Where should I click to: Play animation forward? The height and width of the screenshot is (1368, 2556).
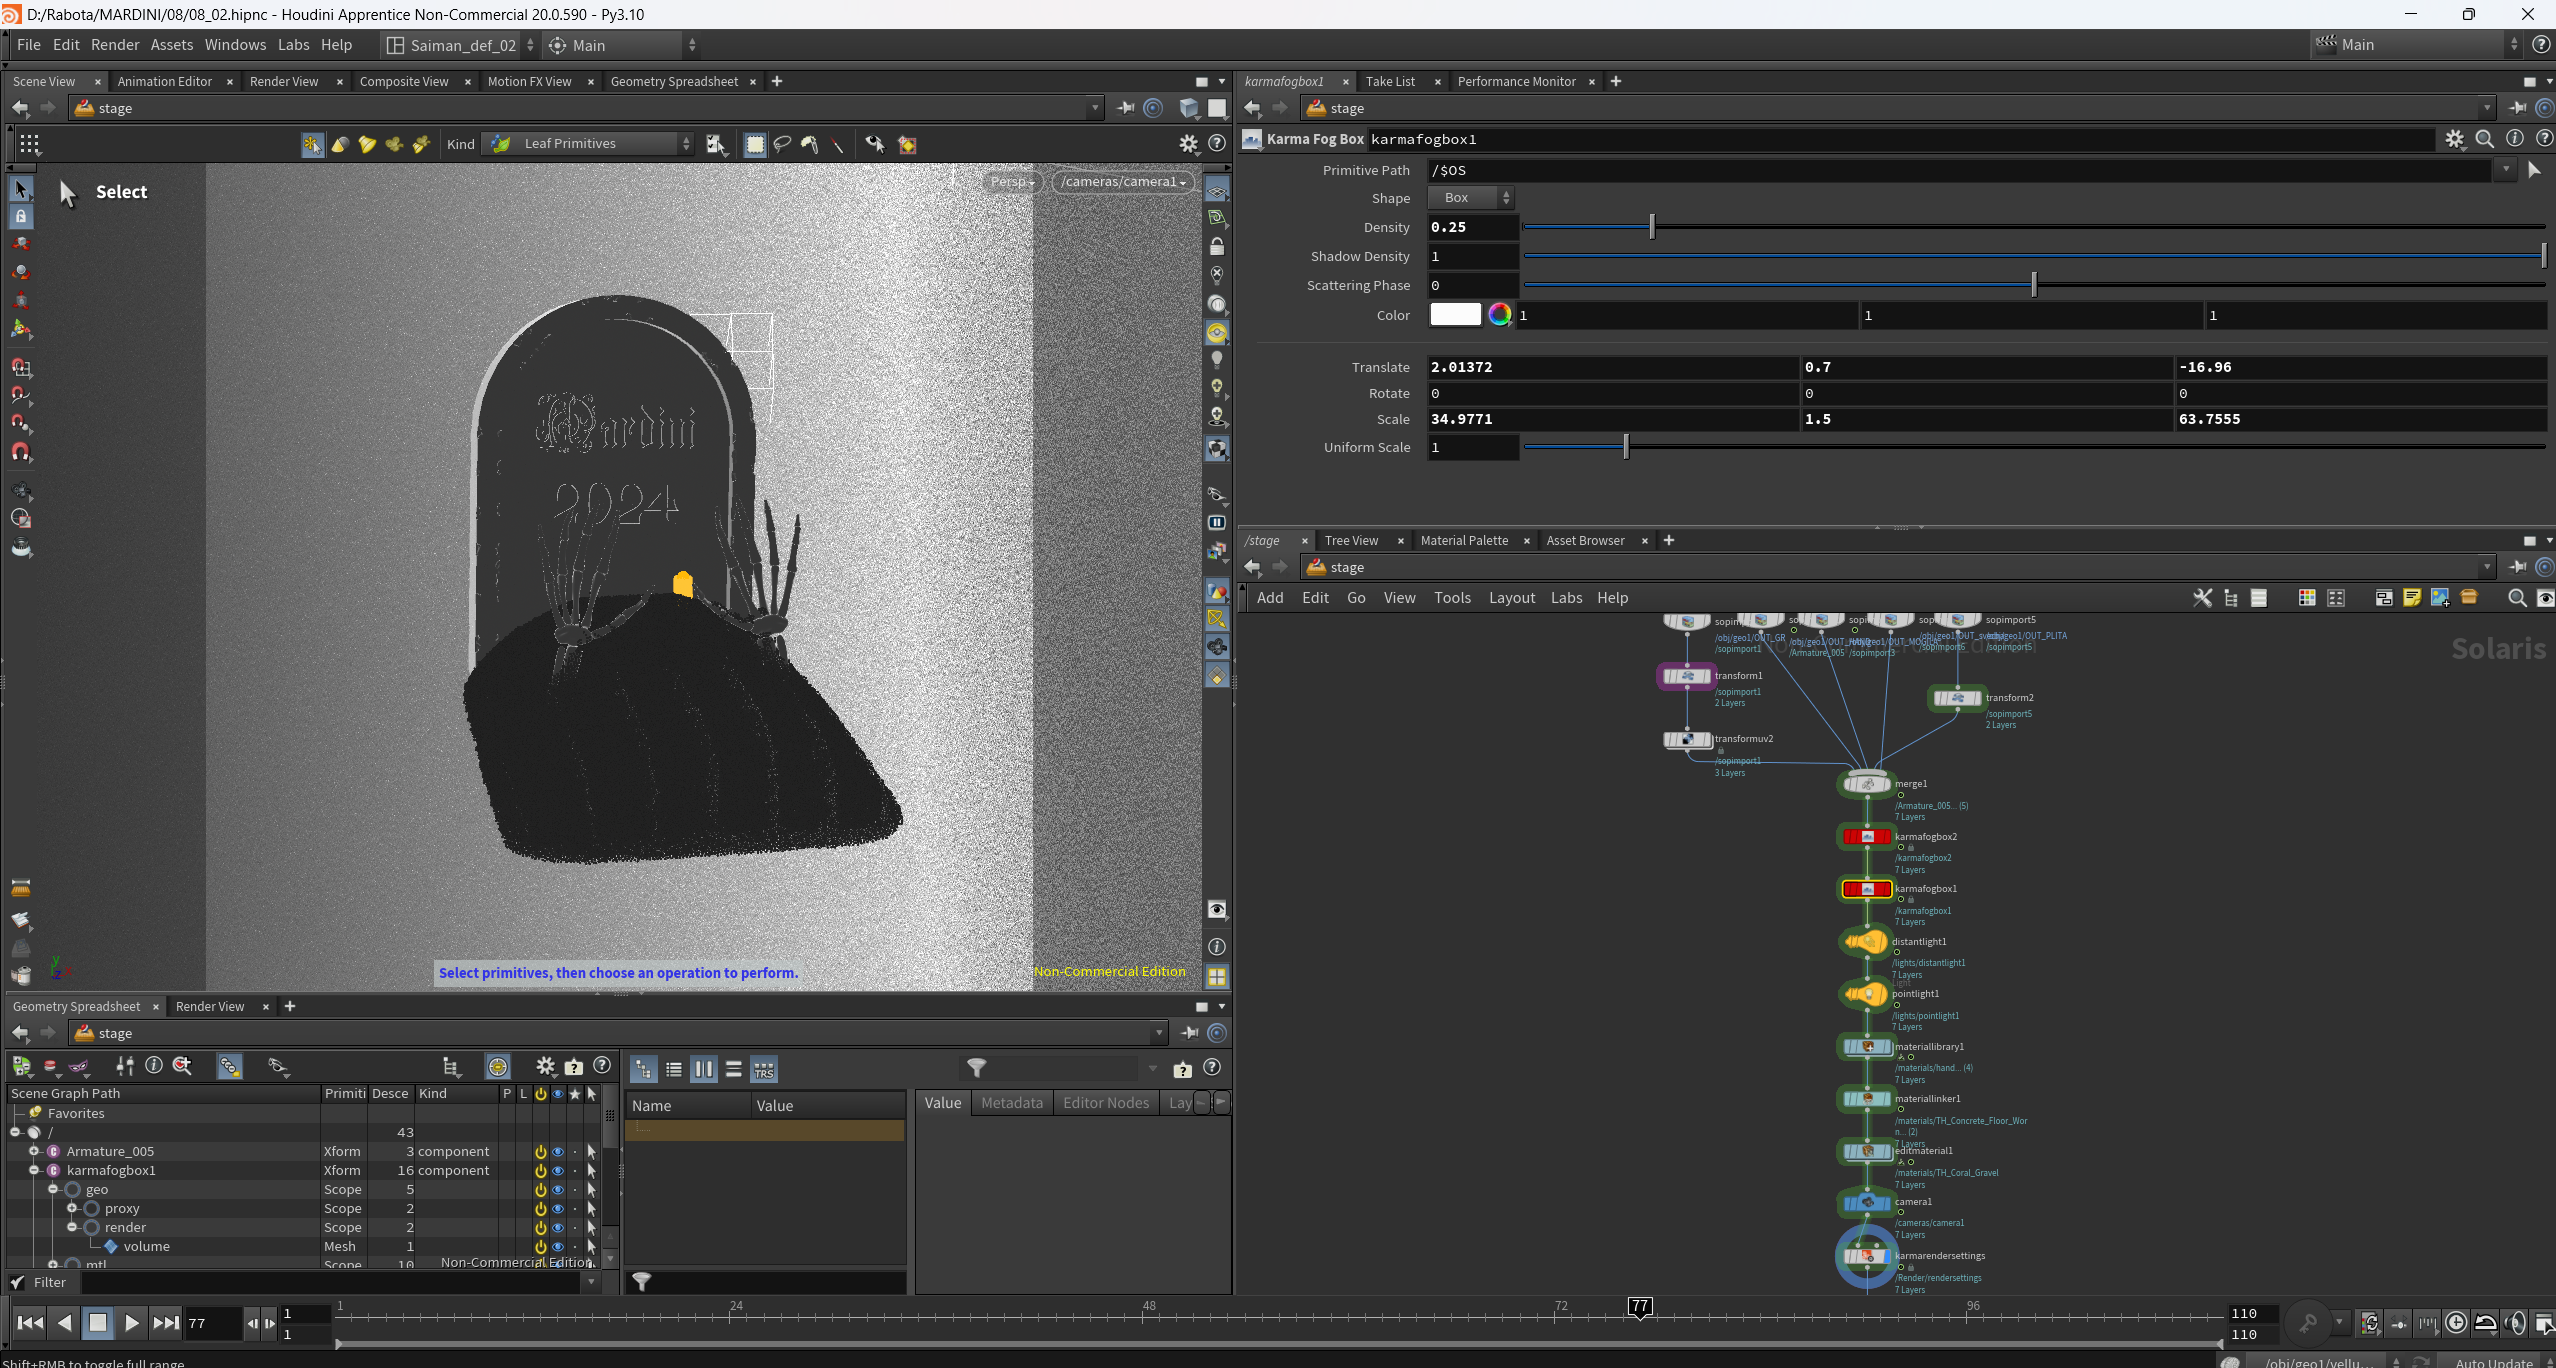pyautogui.click(x=131, y=1323)
